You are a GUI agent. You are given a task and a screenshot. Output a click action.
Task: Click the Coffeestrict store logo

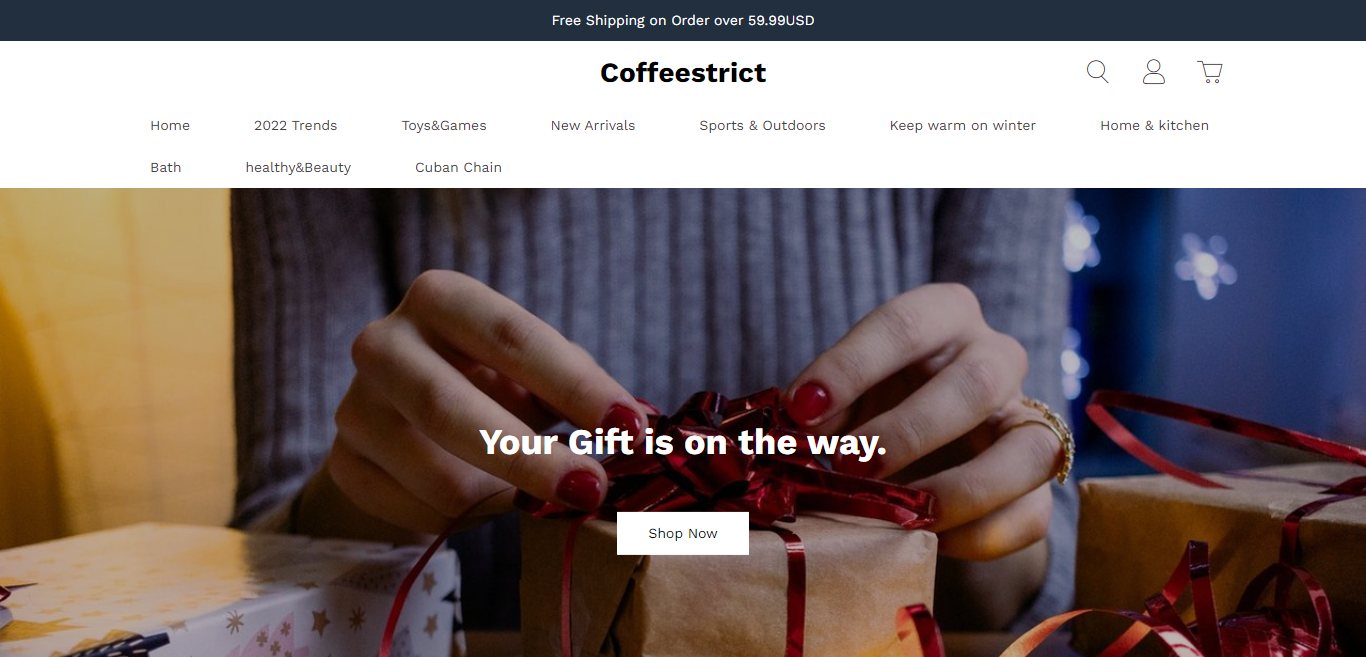click(683, 72)
